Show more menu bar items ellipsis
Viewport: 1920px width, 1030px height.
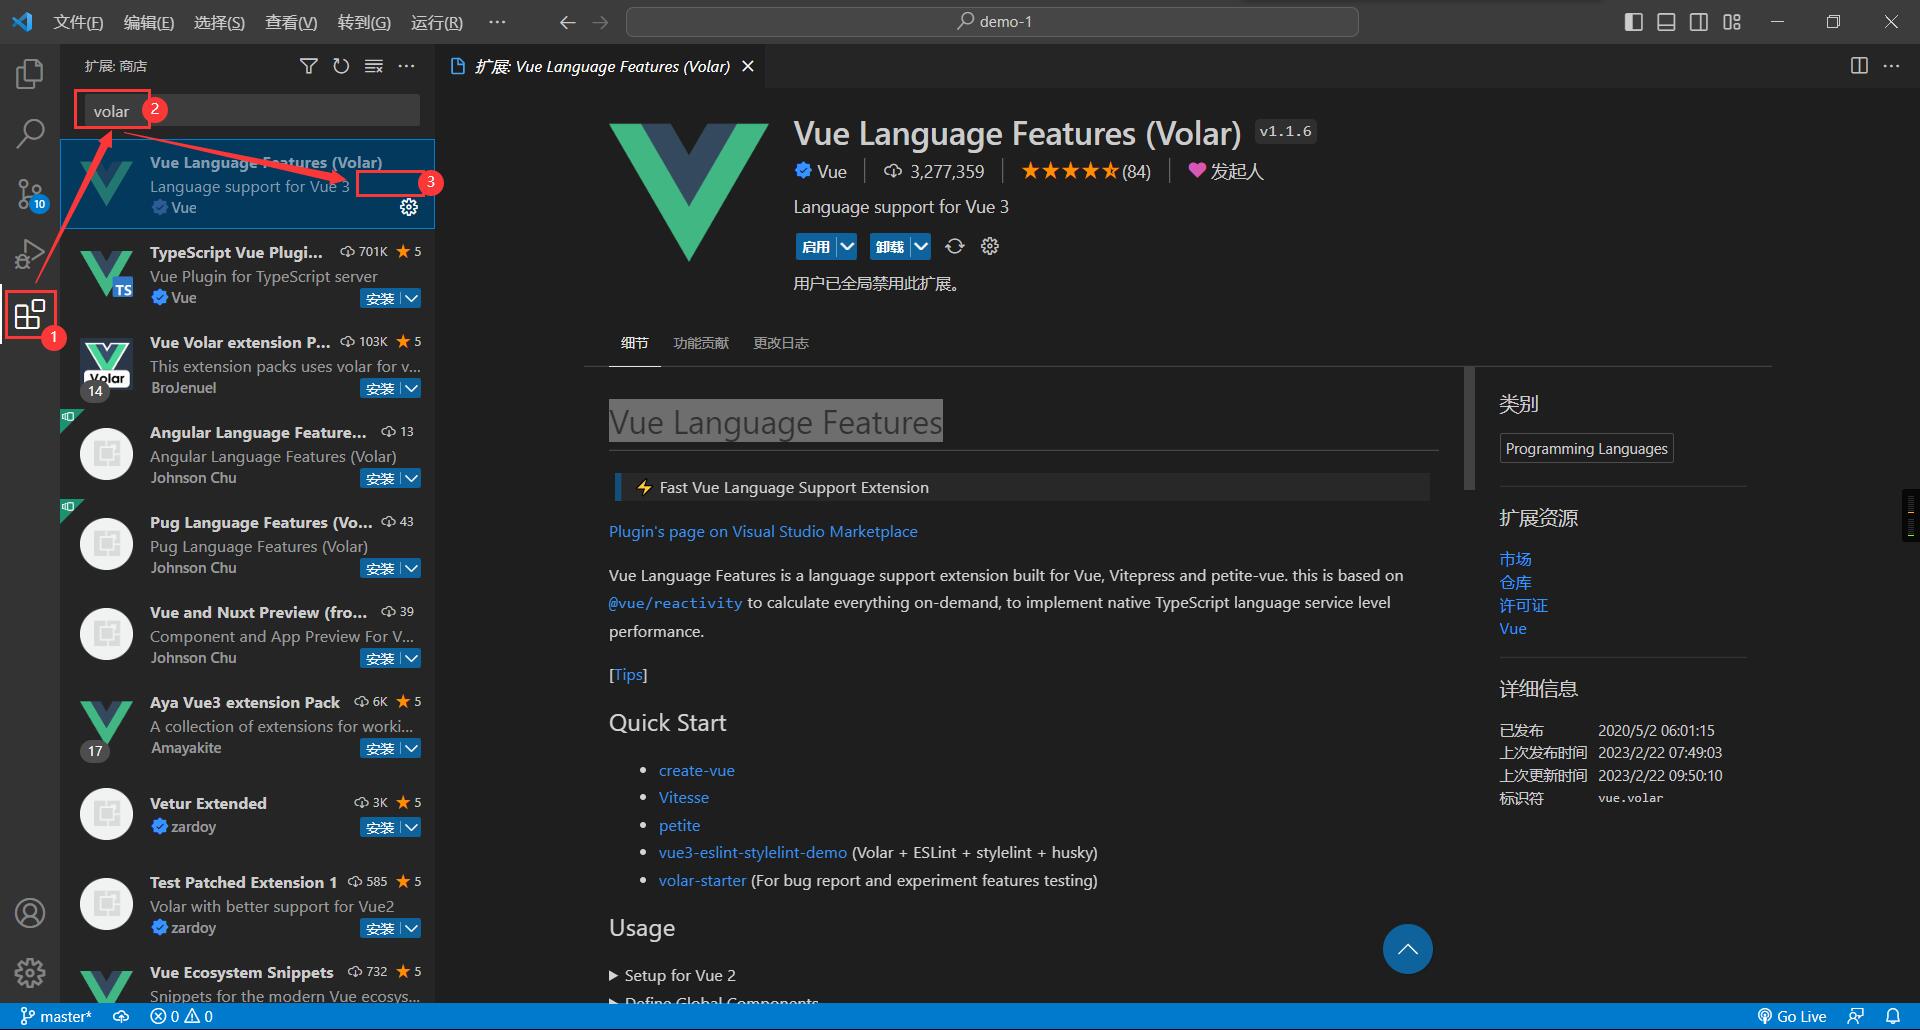(497, 22)
